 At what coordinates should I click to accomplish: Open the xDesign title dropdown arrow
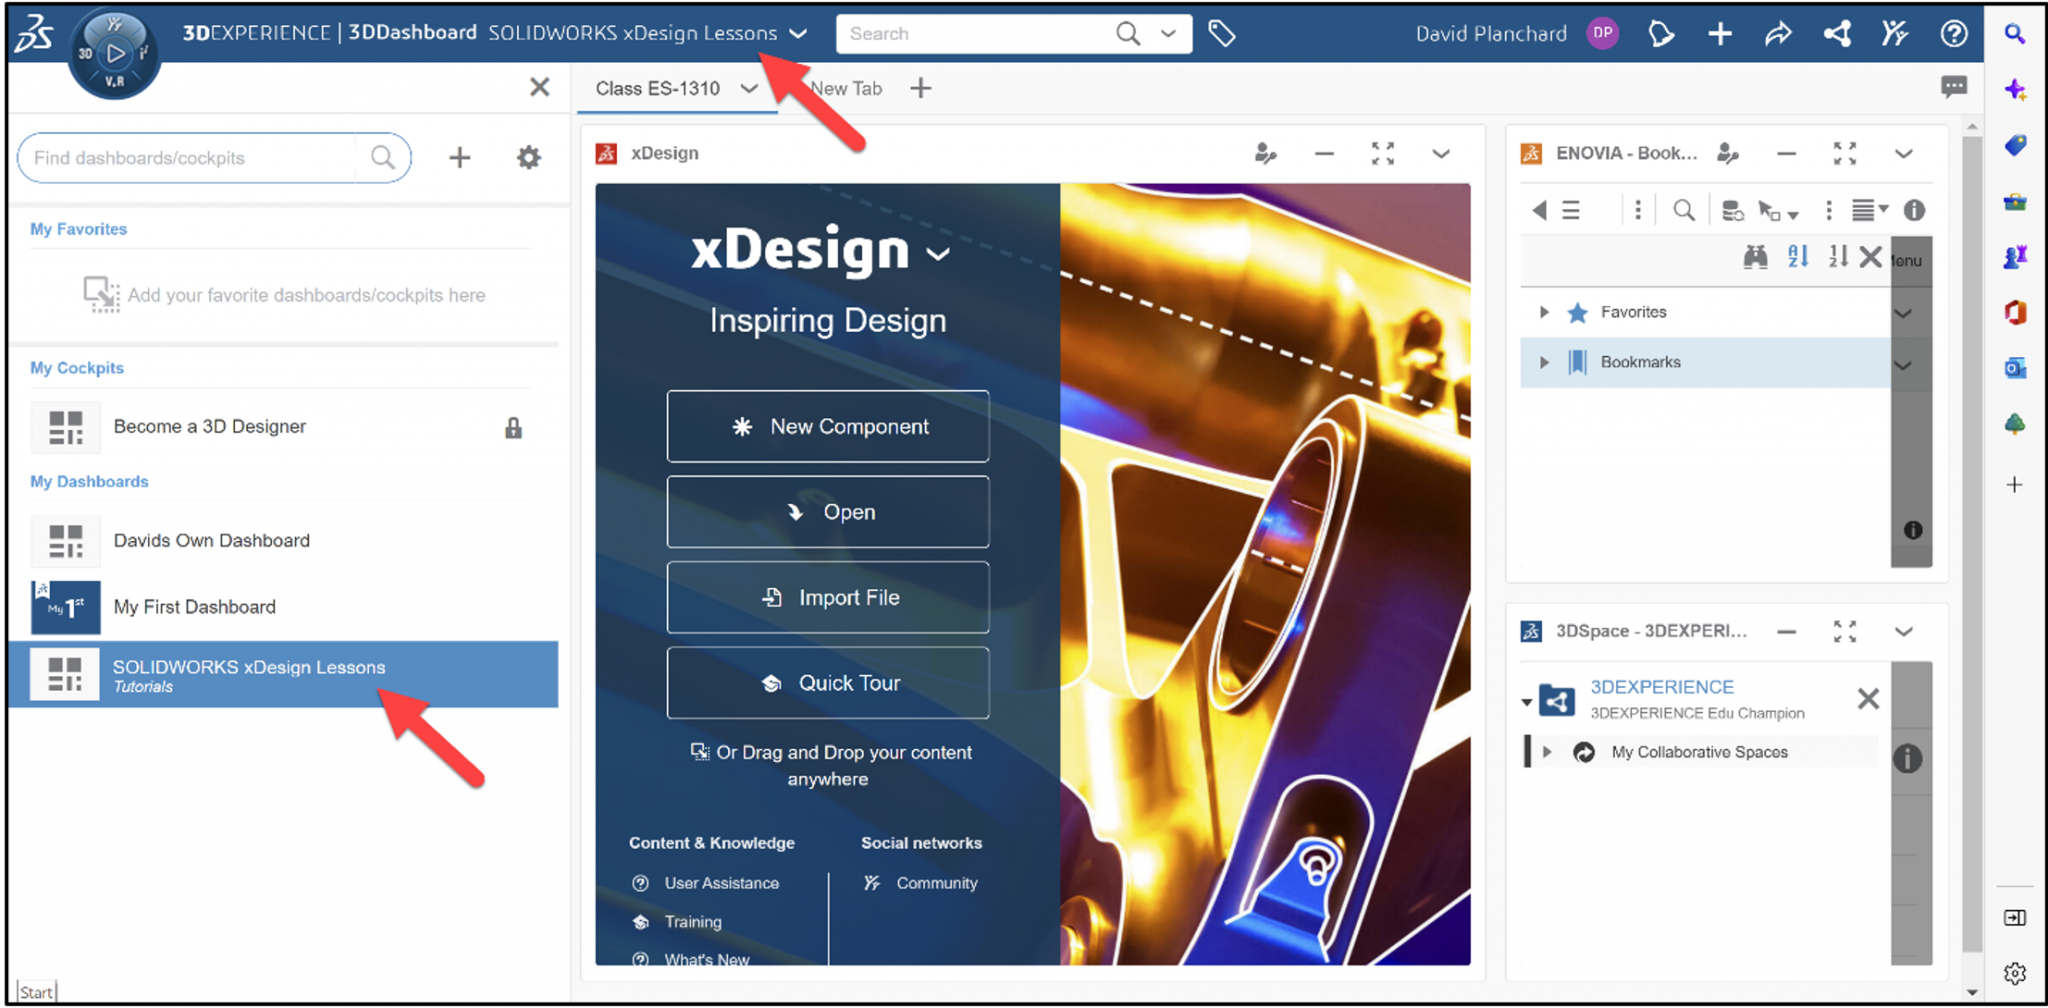(x=937, y=254)
